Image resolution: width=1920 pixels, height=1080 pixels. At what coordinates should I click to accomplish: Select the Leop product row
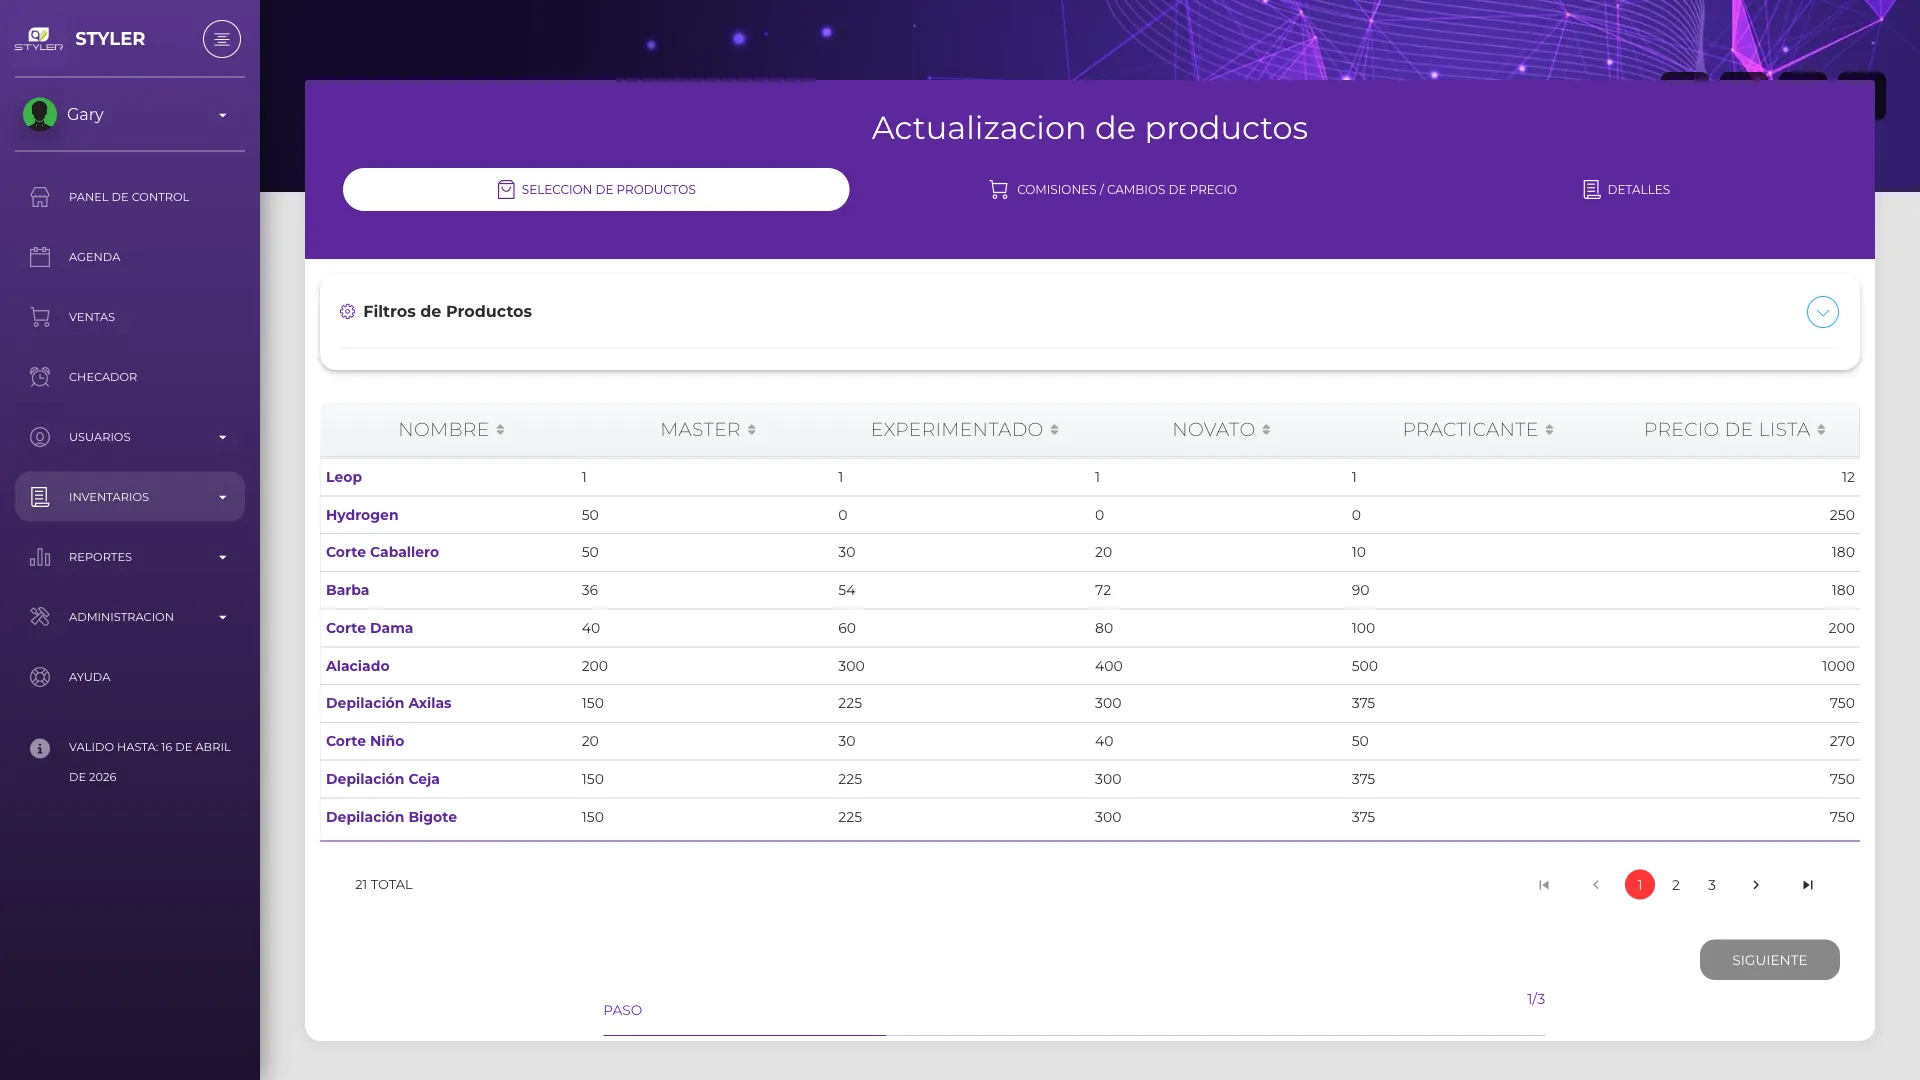tap(1089, 477)
